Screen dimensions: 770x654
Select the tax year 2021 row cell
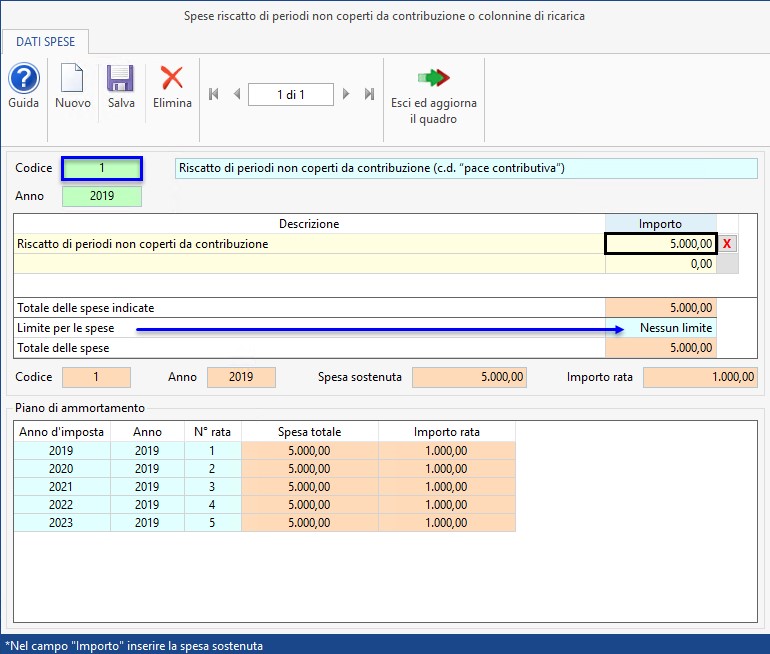click(x=61, y=487)
